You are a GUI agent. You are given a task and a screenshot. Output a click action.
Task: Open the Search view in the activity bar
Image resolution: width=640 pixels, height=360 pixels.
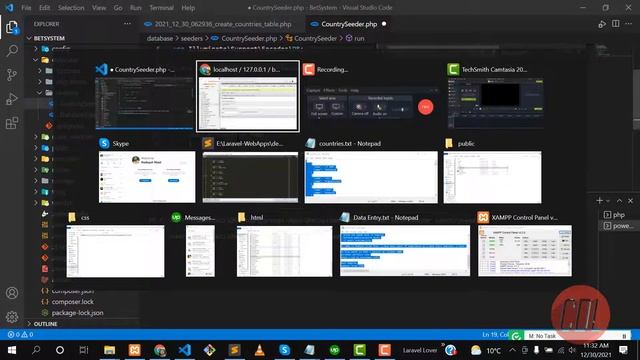(x=12, y=51)
